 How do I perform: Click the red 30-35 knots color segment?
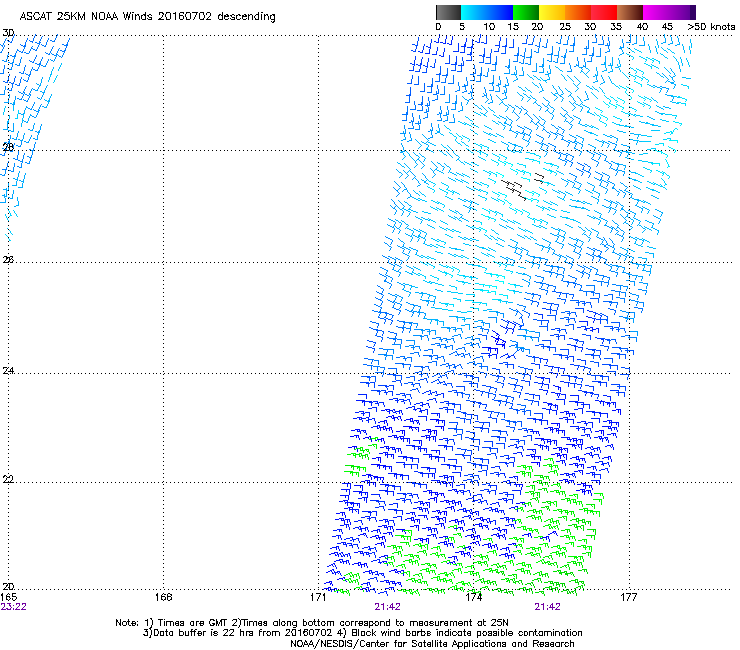[x=604, y=12]
